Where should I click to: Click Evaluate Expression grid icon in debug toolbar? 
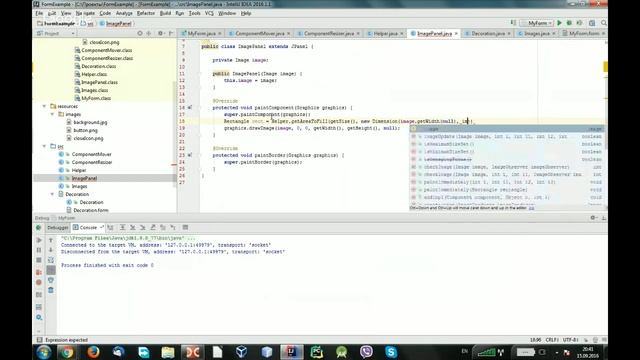[x=185, y=227]
